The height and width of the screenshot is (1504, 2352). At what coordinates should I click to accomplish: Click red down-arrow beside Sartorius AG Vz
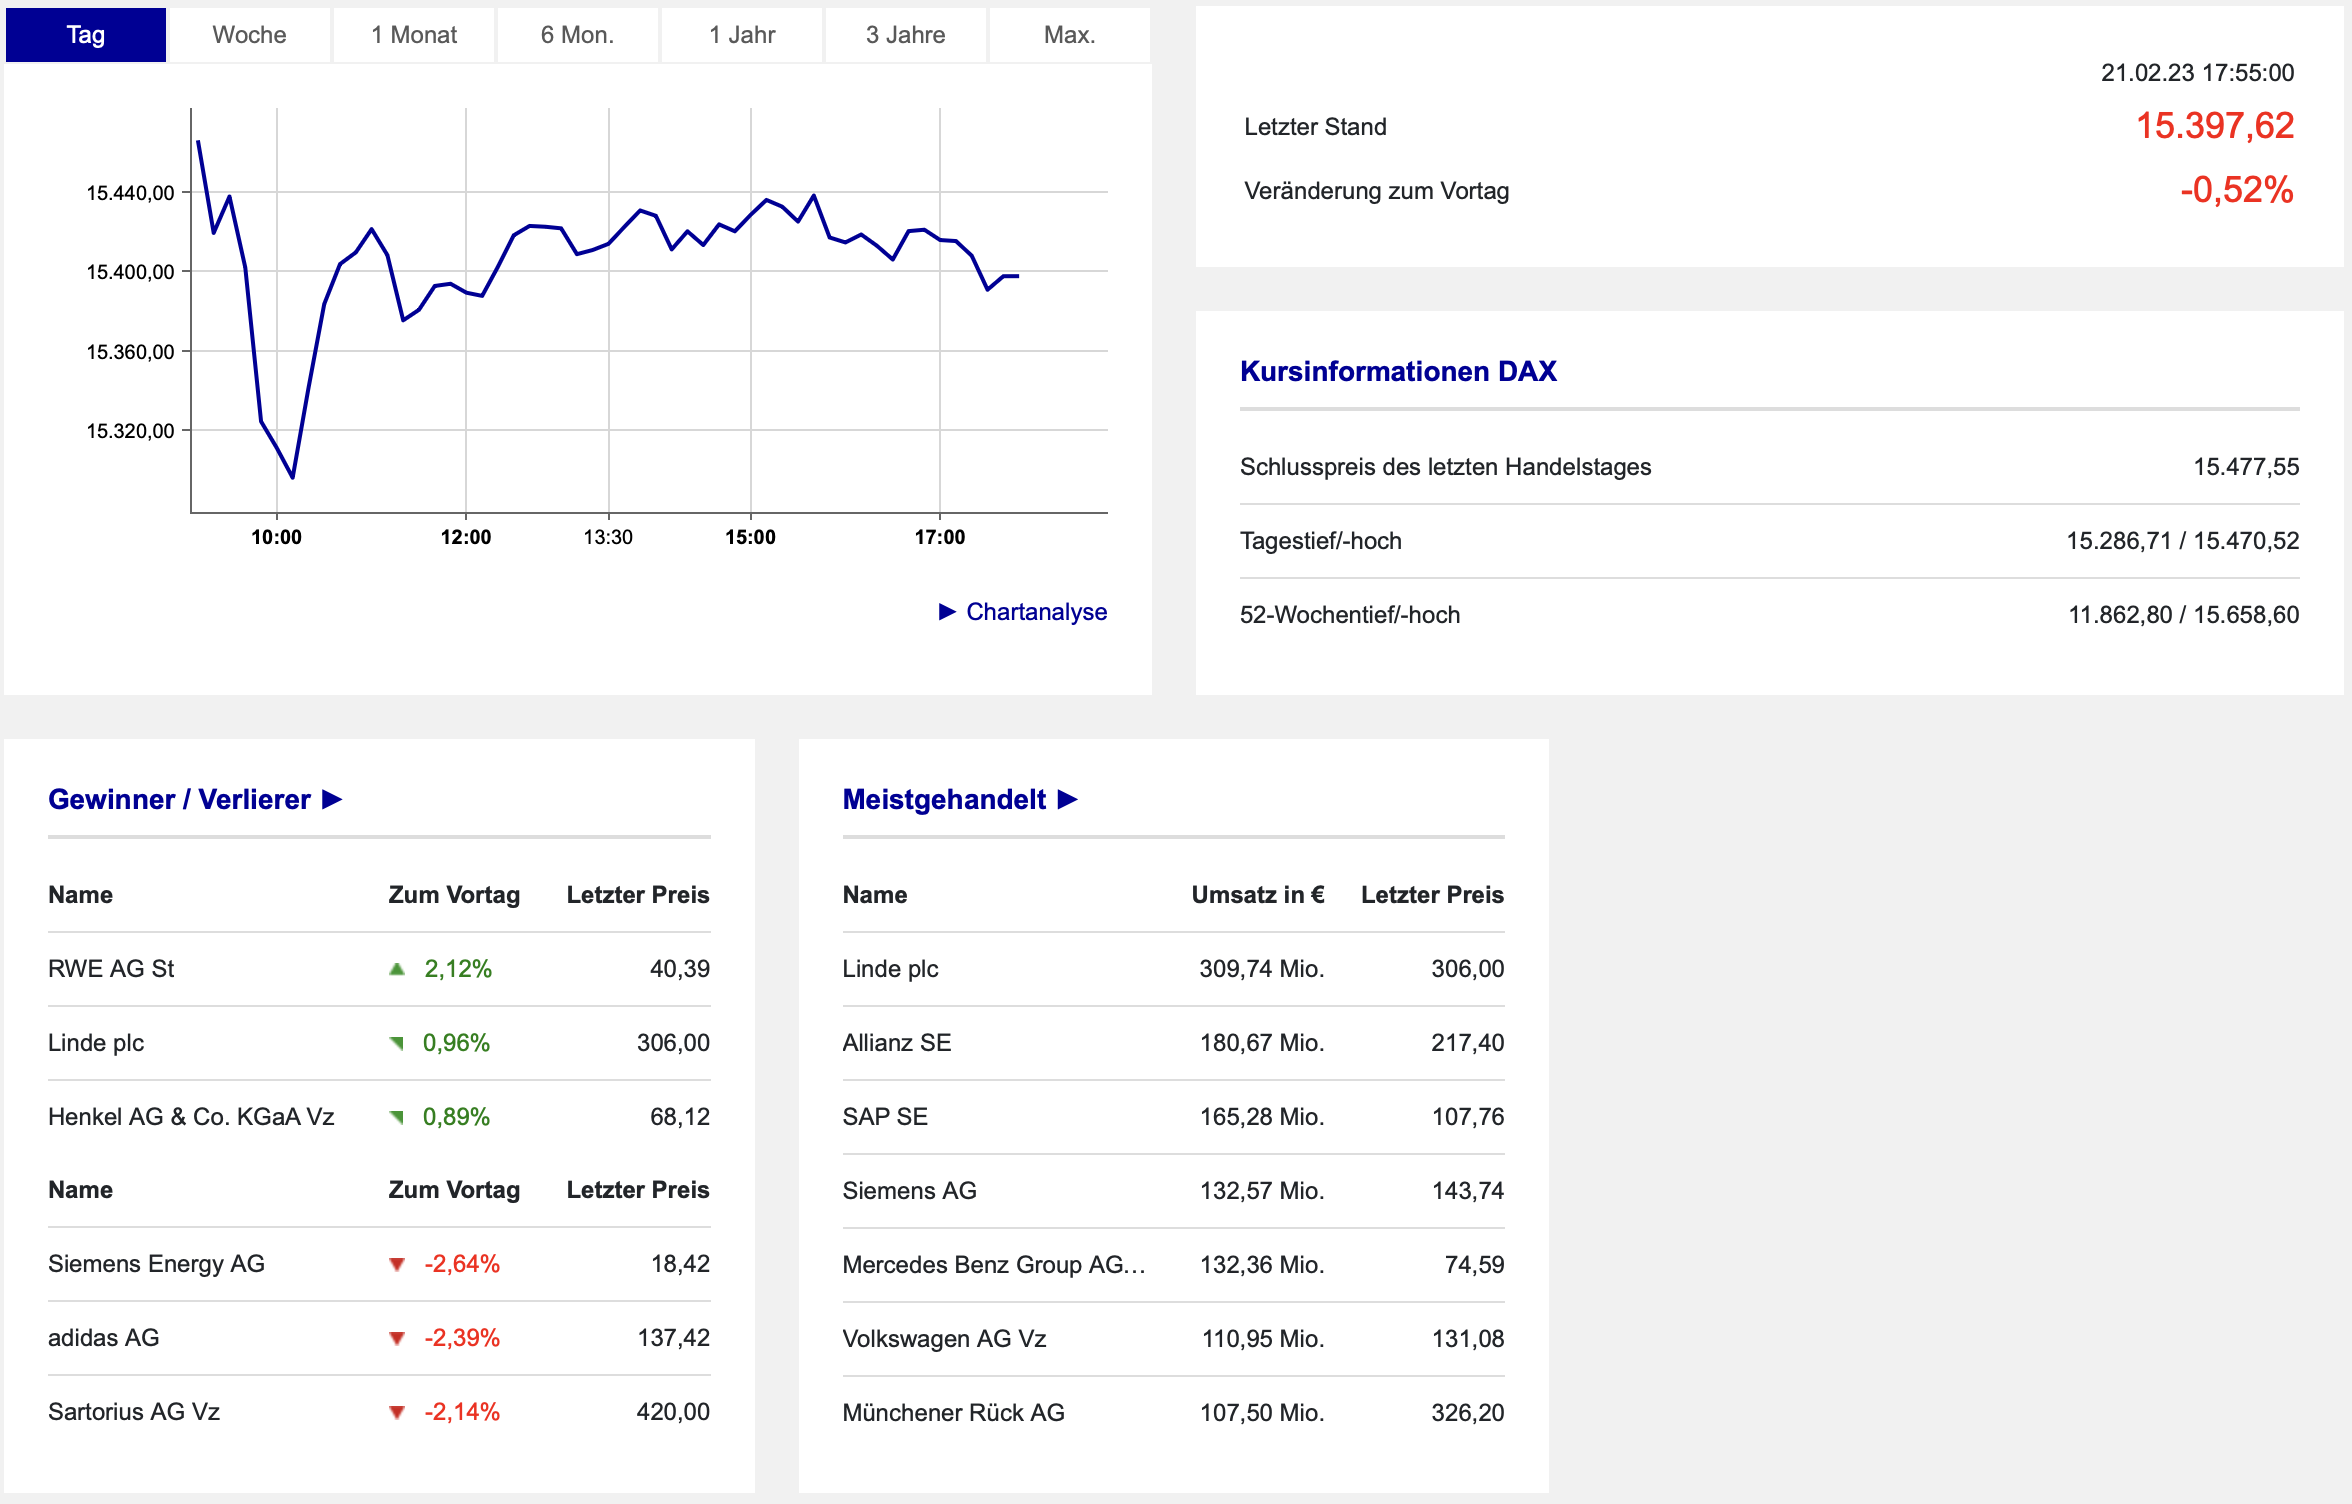pos(397,1413)
